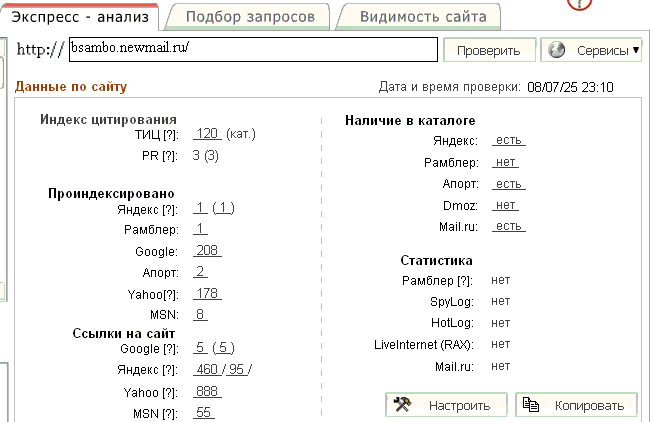Click the globe icon on the Сервисы button
This screenshot has width=650, height=422.
coord(557,50)
